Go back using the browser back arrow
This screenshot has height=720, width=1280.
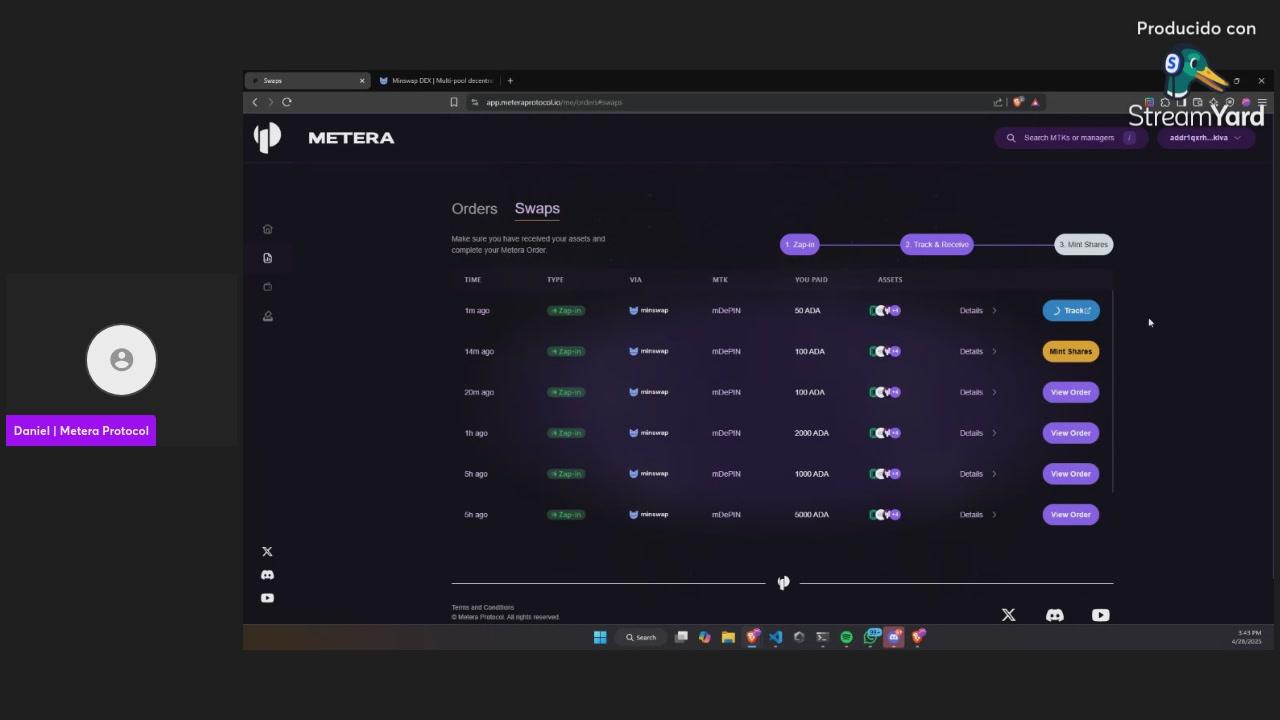(x=255, y=102)
